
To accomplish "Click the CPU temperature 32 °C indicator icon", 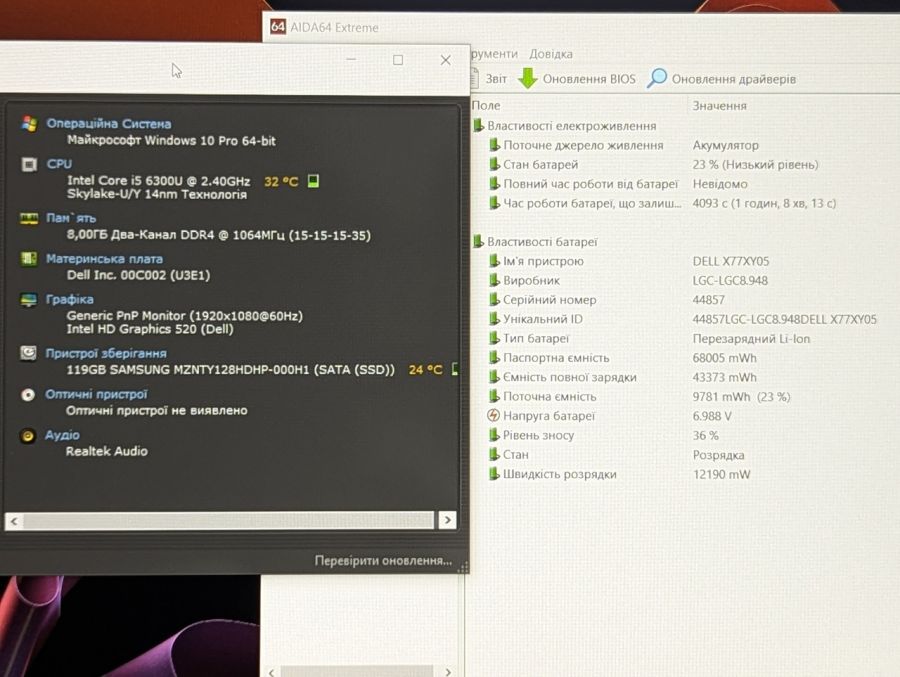I will click(313, 181).
